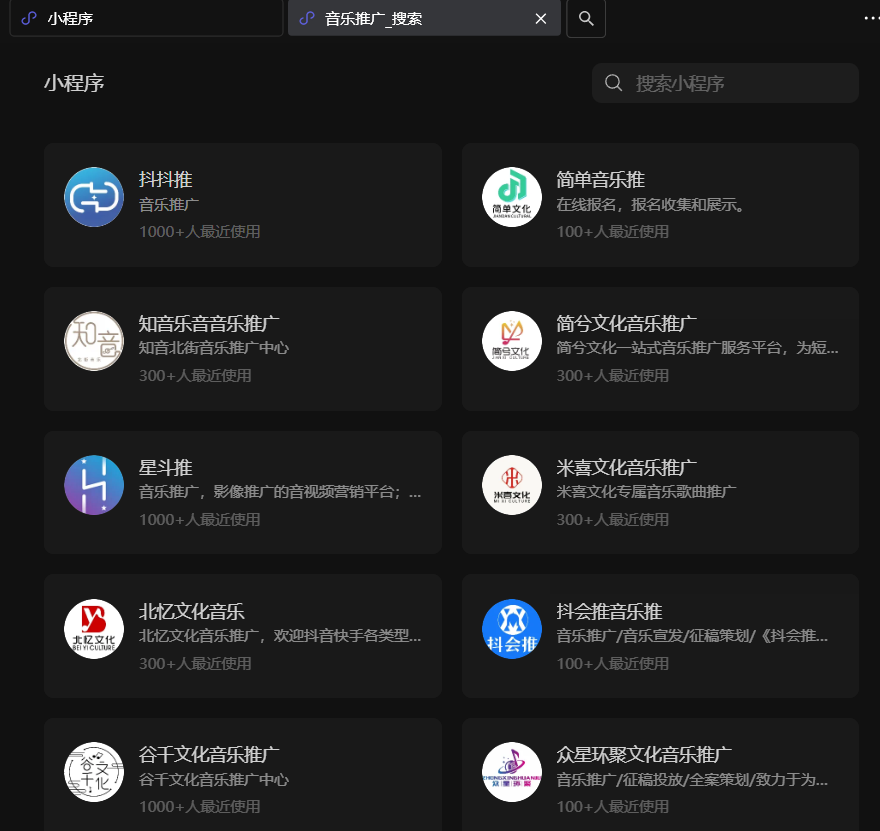Close the 音乐推广_搜索 tab
This screenshot has width=880, height=831.
(541, 19)
